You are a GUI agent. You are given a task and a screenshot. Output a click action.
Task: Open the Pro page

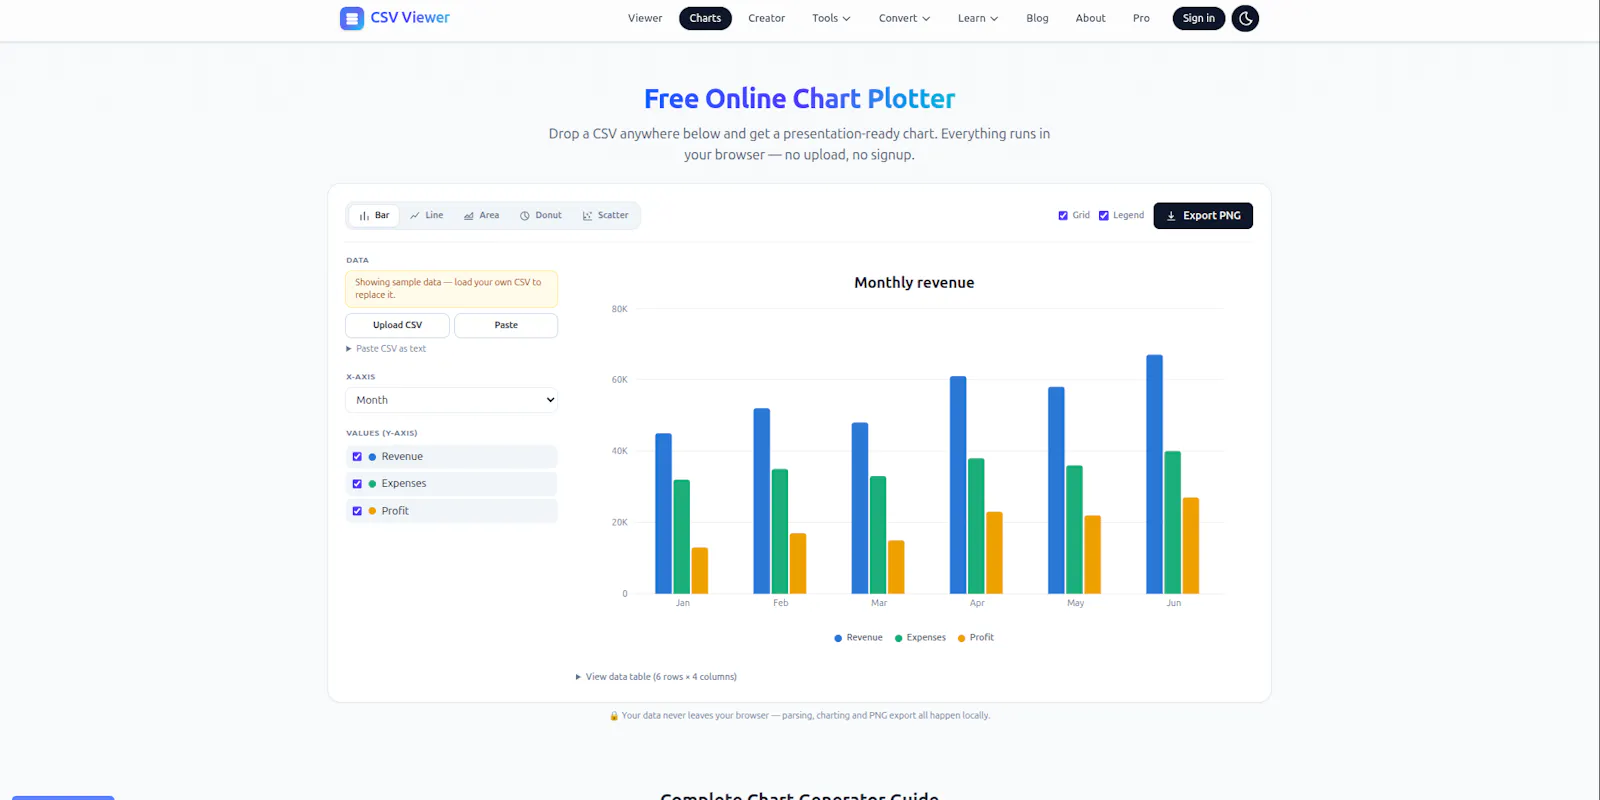point(1141,18)
